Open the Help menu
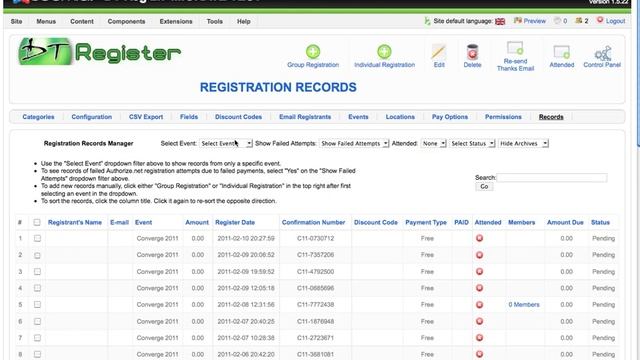The width and height of the screenshot is (640, 360). (x=243, y=22)
